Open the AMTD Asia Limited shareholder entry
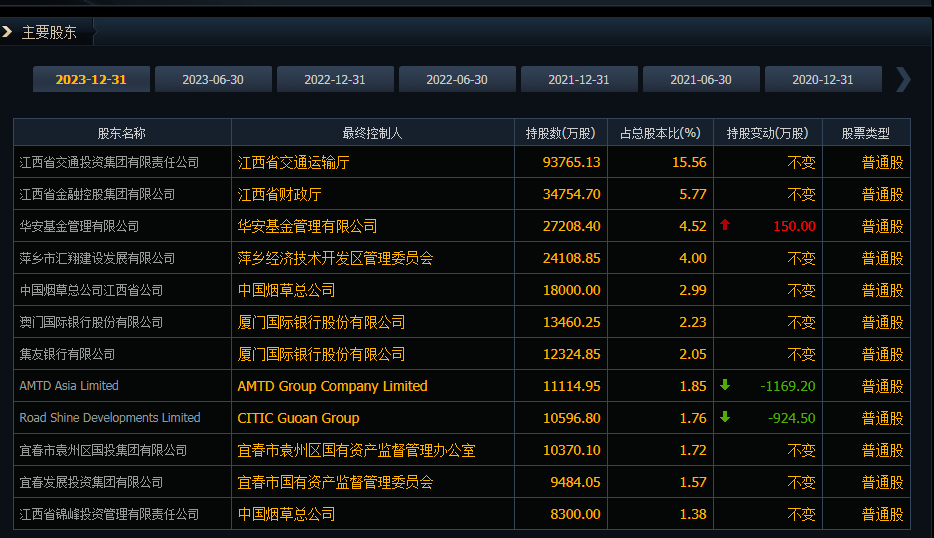 (69, 386)
